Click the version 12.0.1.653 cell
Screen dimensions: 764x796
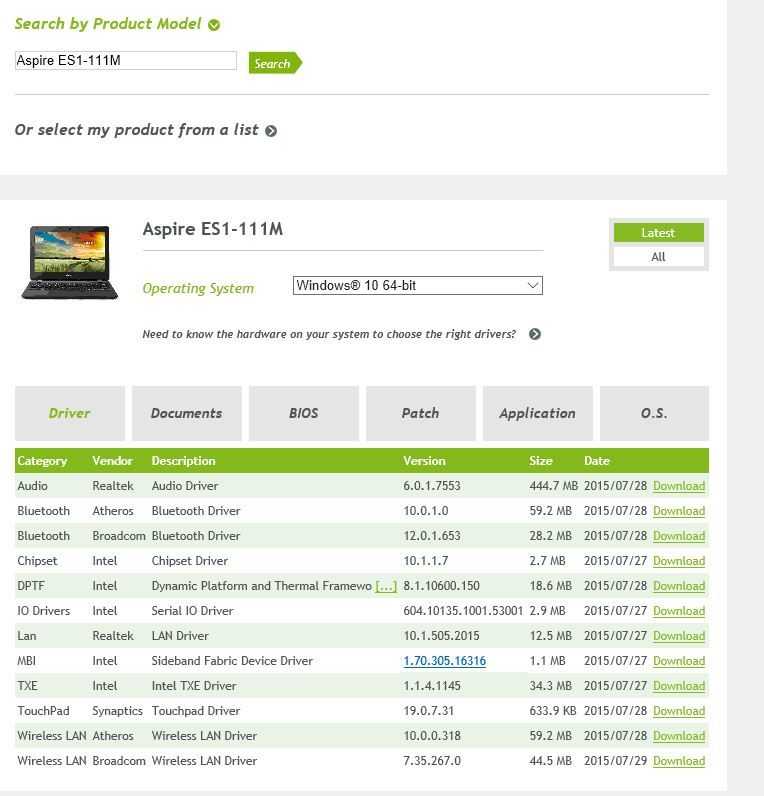432,536
